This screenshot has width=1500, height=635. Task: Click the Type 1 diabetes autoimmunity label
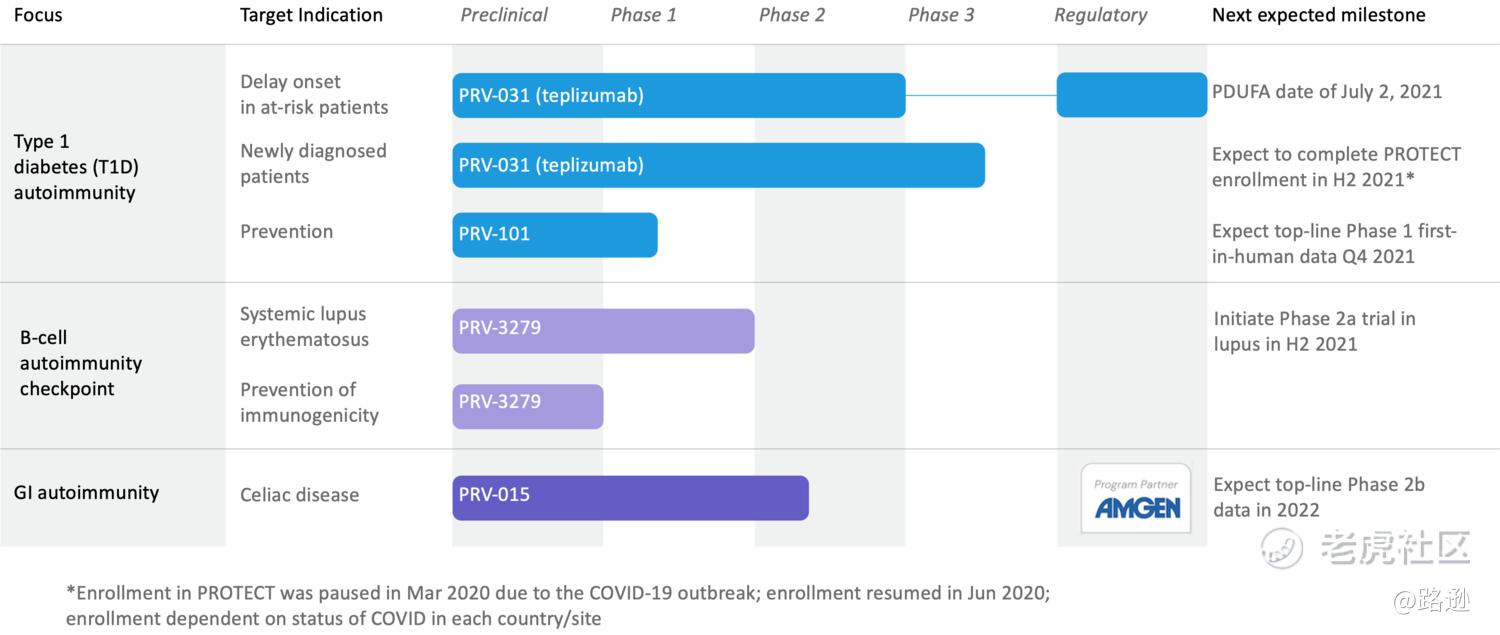point(74,167)
